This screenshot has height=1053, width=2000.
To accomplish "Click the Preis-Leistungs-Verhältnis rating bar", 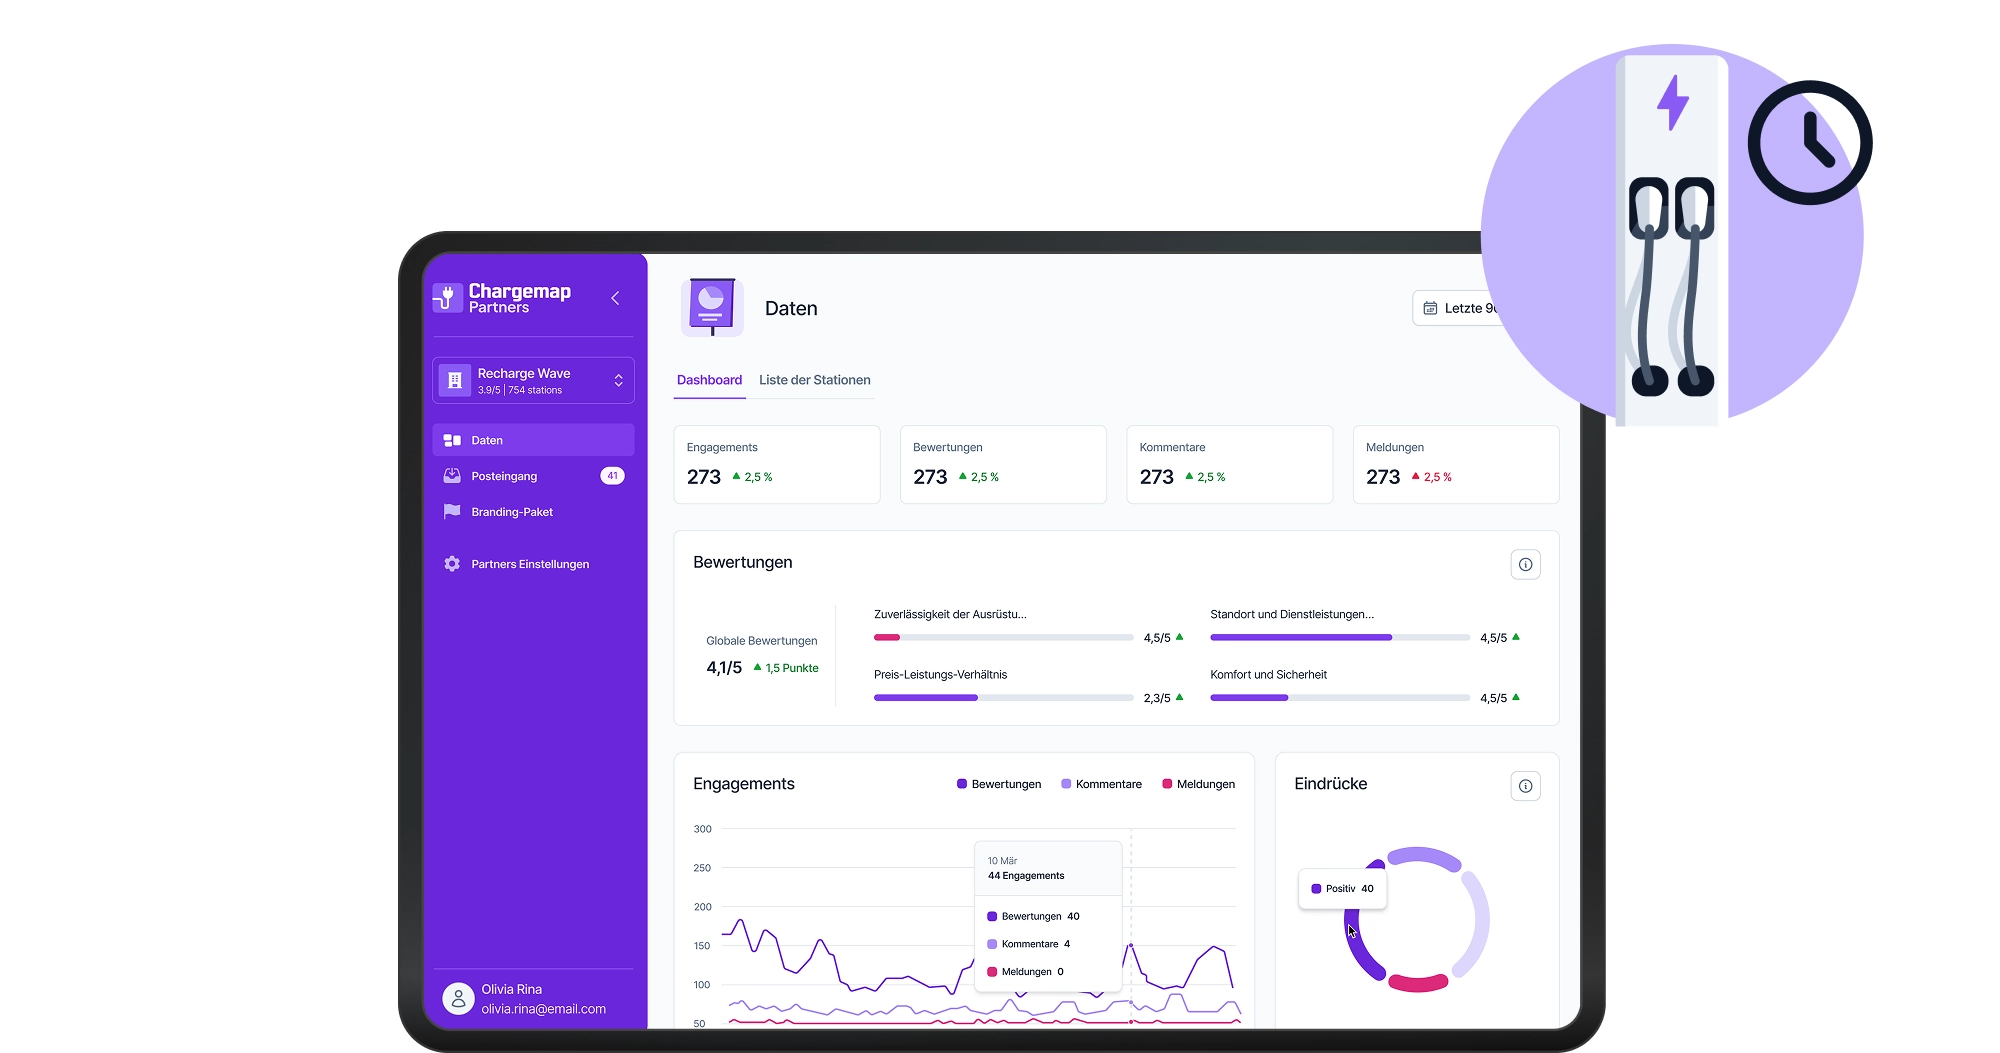I will (x=1003, y=697).
